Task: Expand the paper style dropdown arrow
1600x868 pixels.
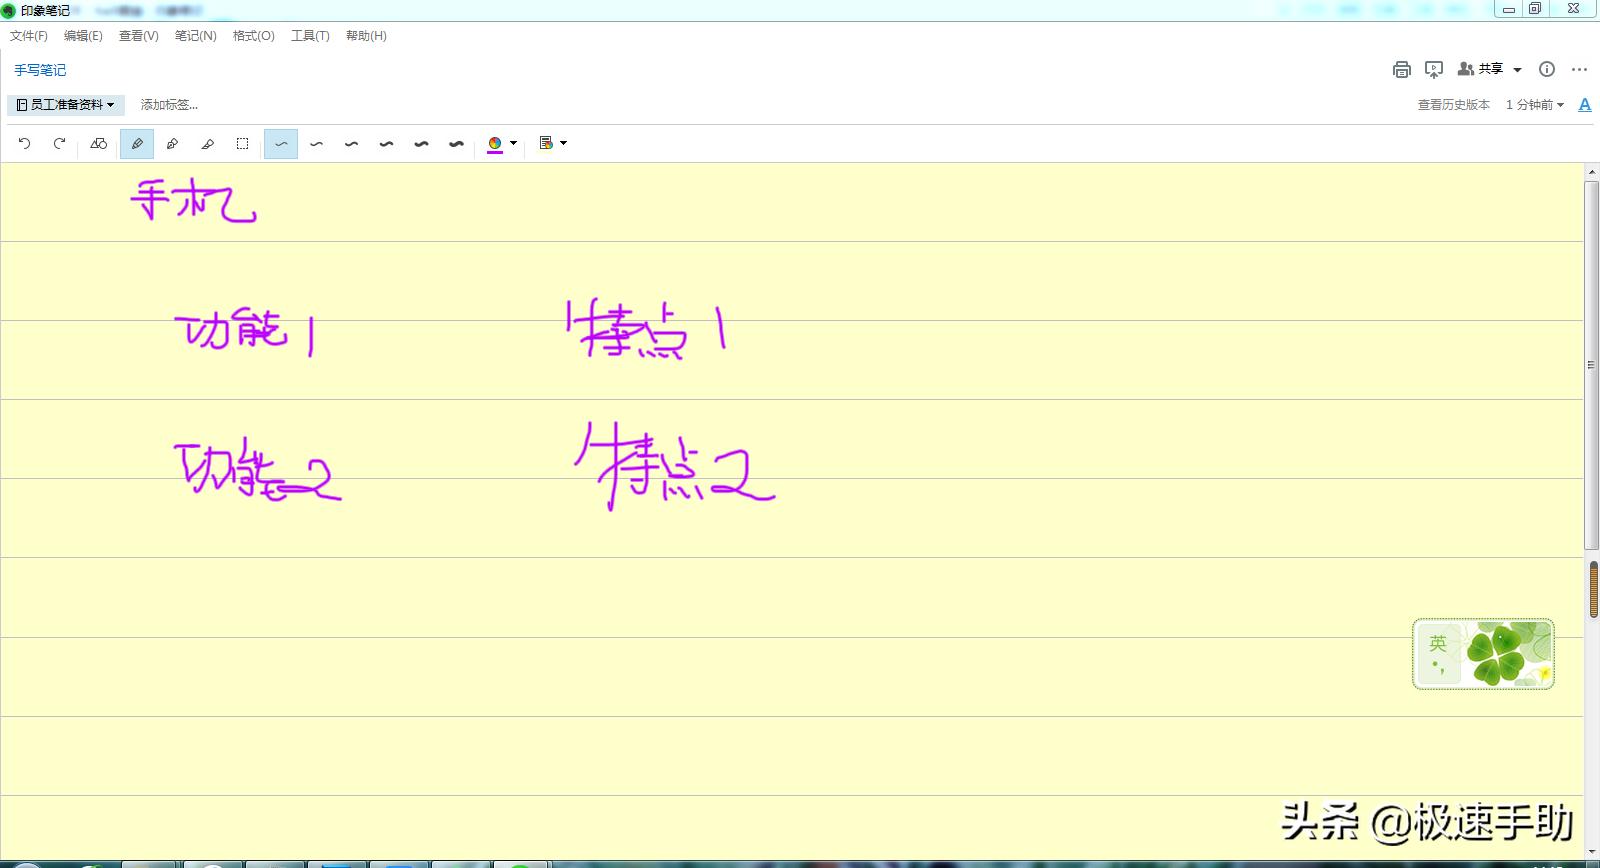Action: coord(564,144)
